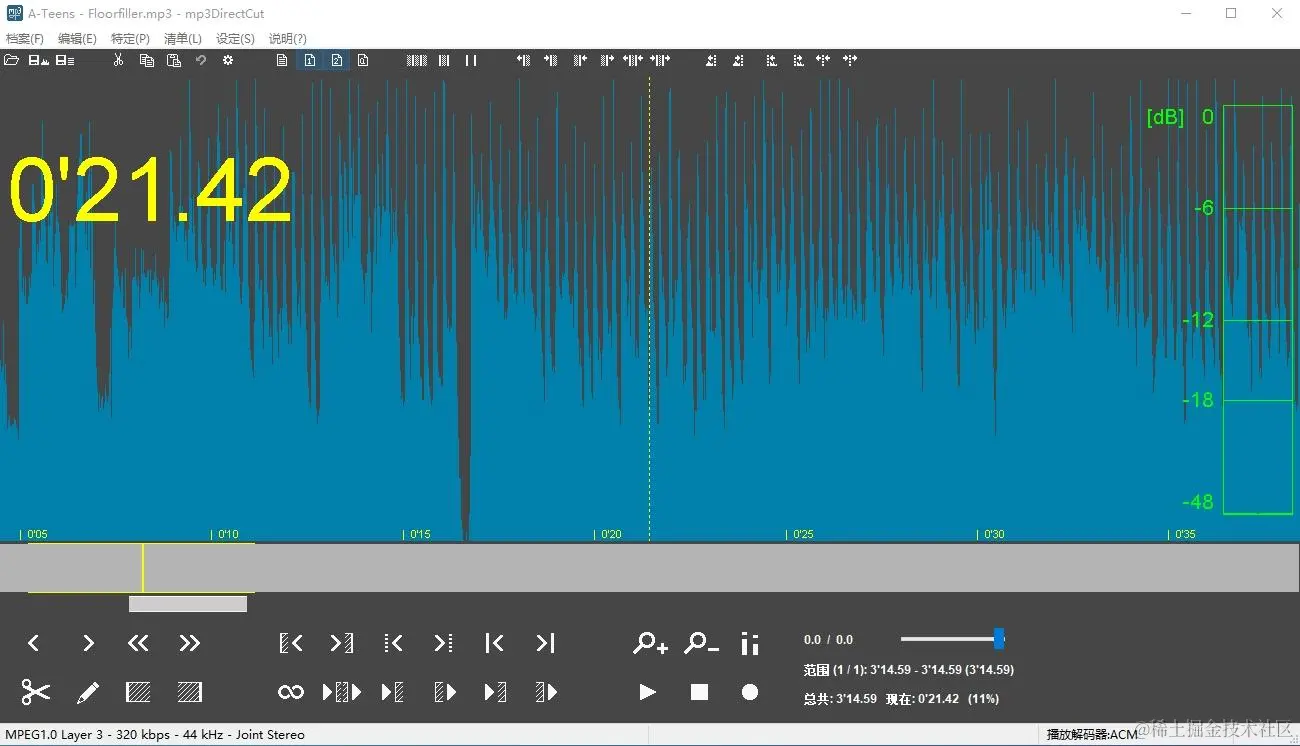Screen dimensions: 1300x746
Task: Click the 0.0 / 0.0 level readout
Action: tap(829, 640)
